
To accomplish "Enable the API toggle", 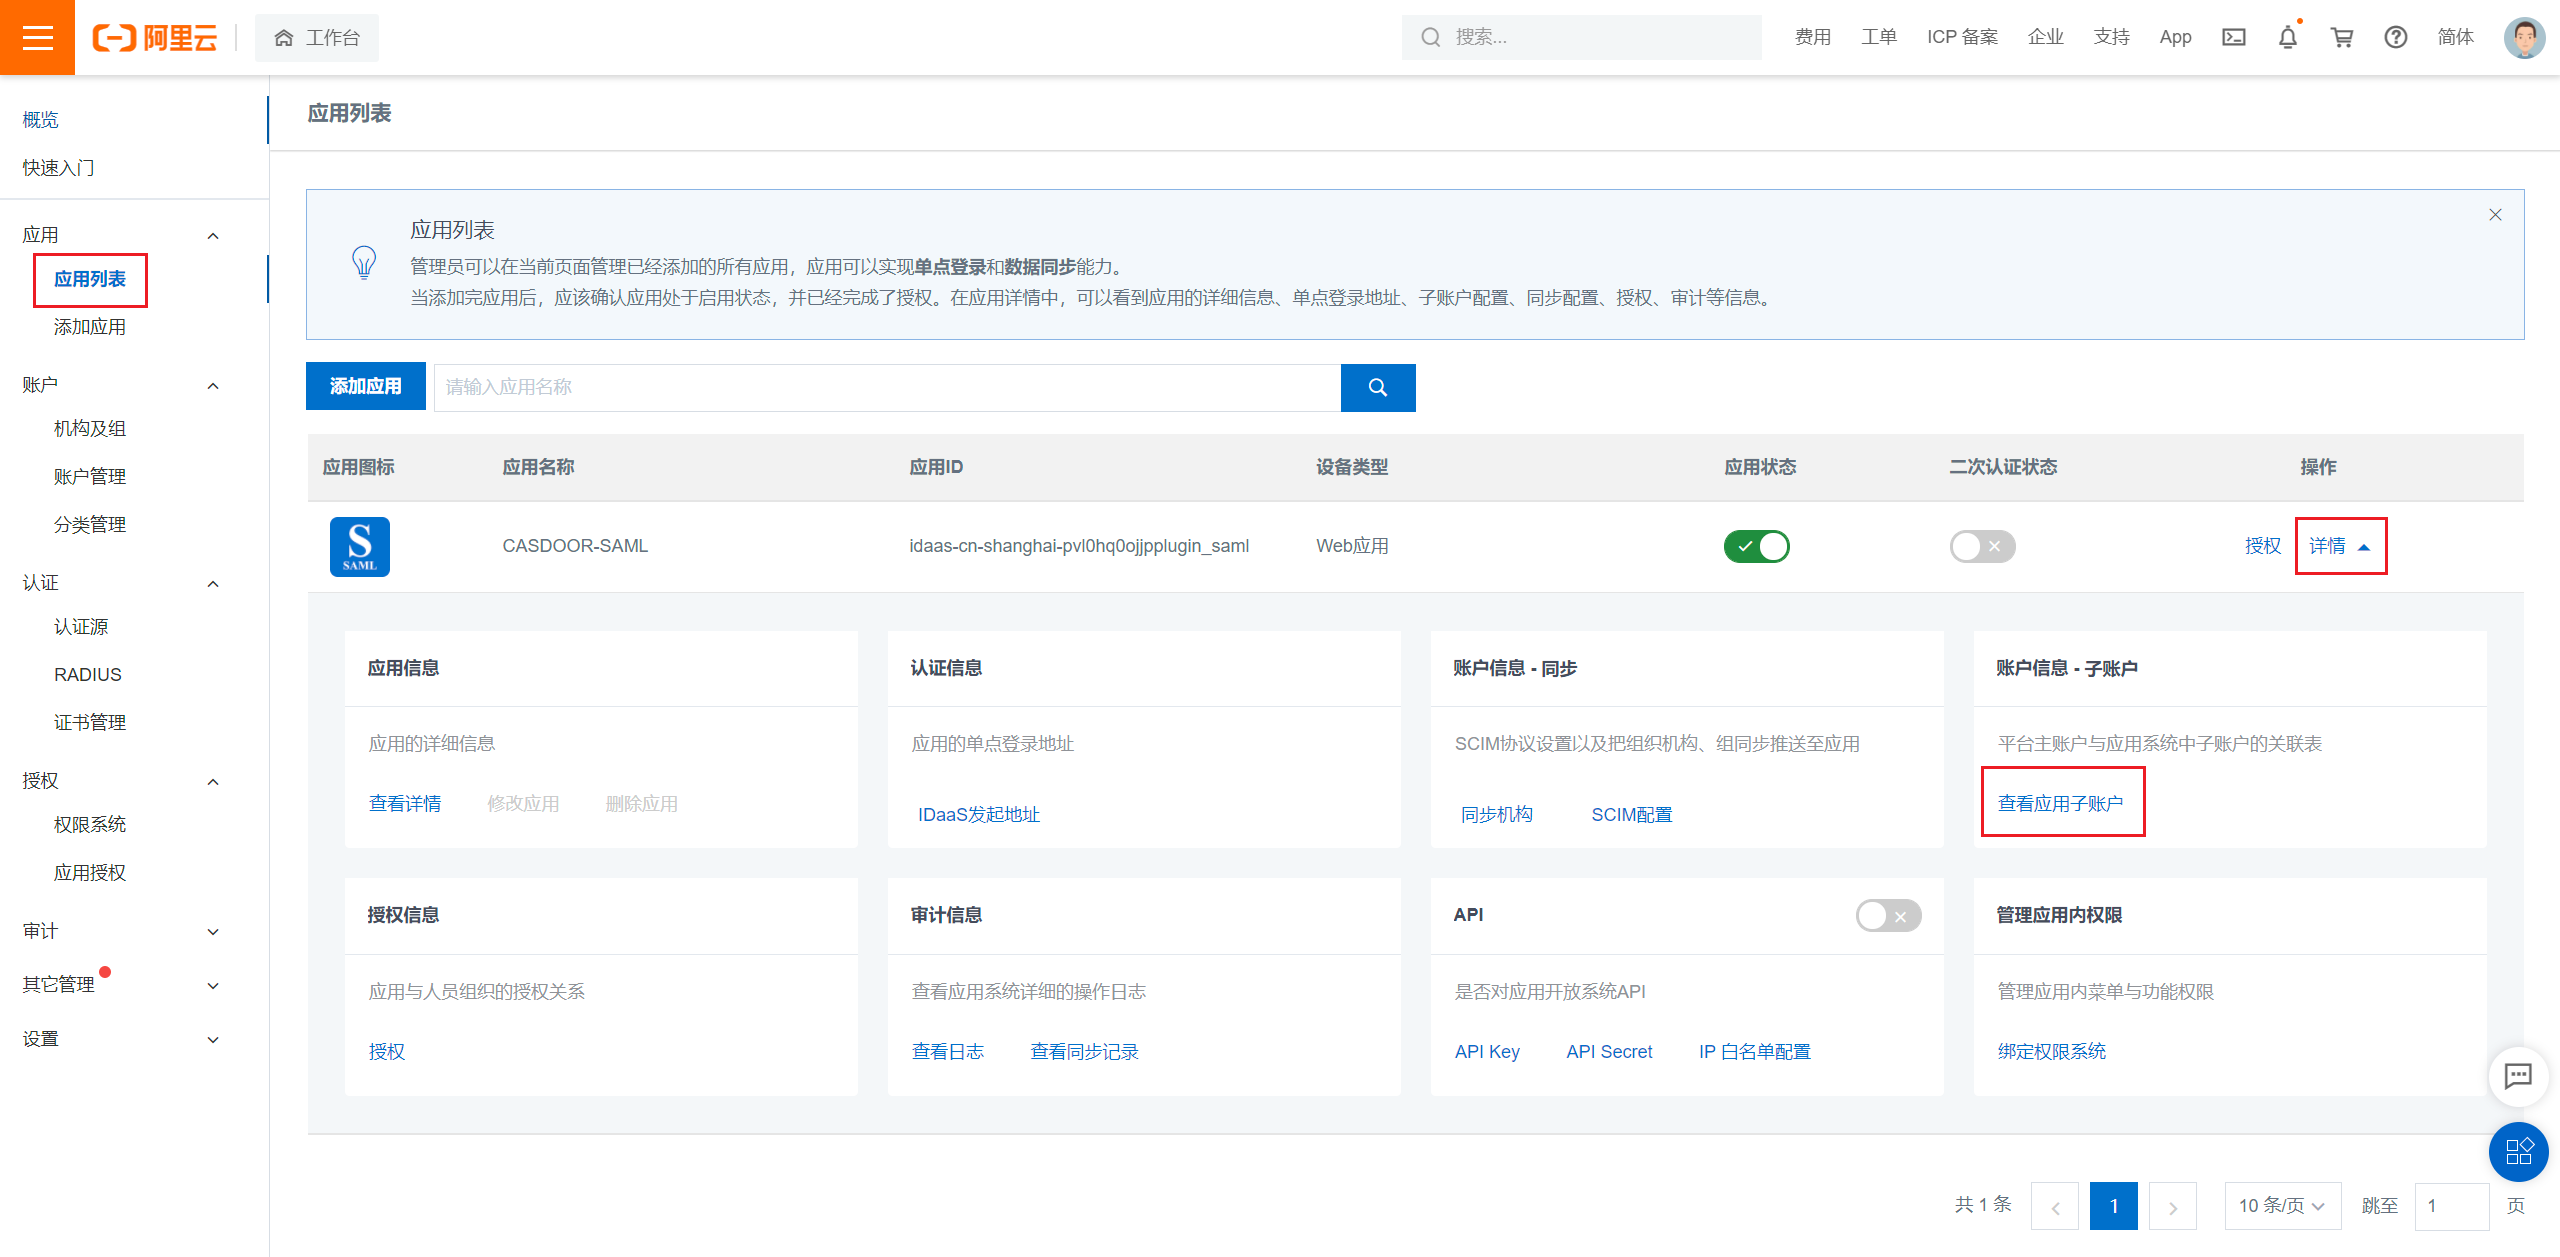I will (x=1888, y=915).
